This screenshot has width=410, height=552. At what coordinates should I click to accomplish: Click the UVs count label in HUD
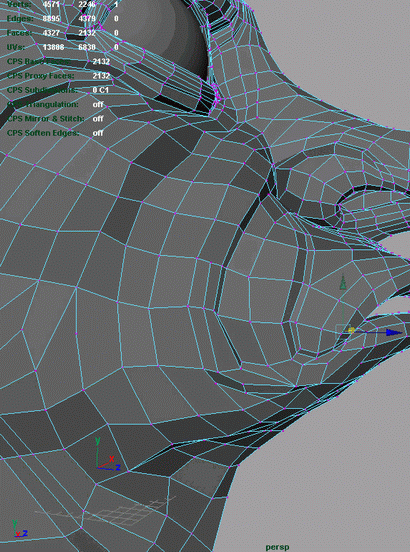pos(15,47)
